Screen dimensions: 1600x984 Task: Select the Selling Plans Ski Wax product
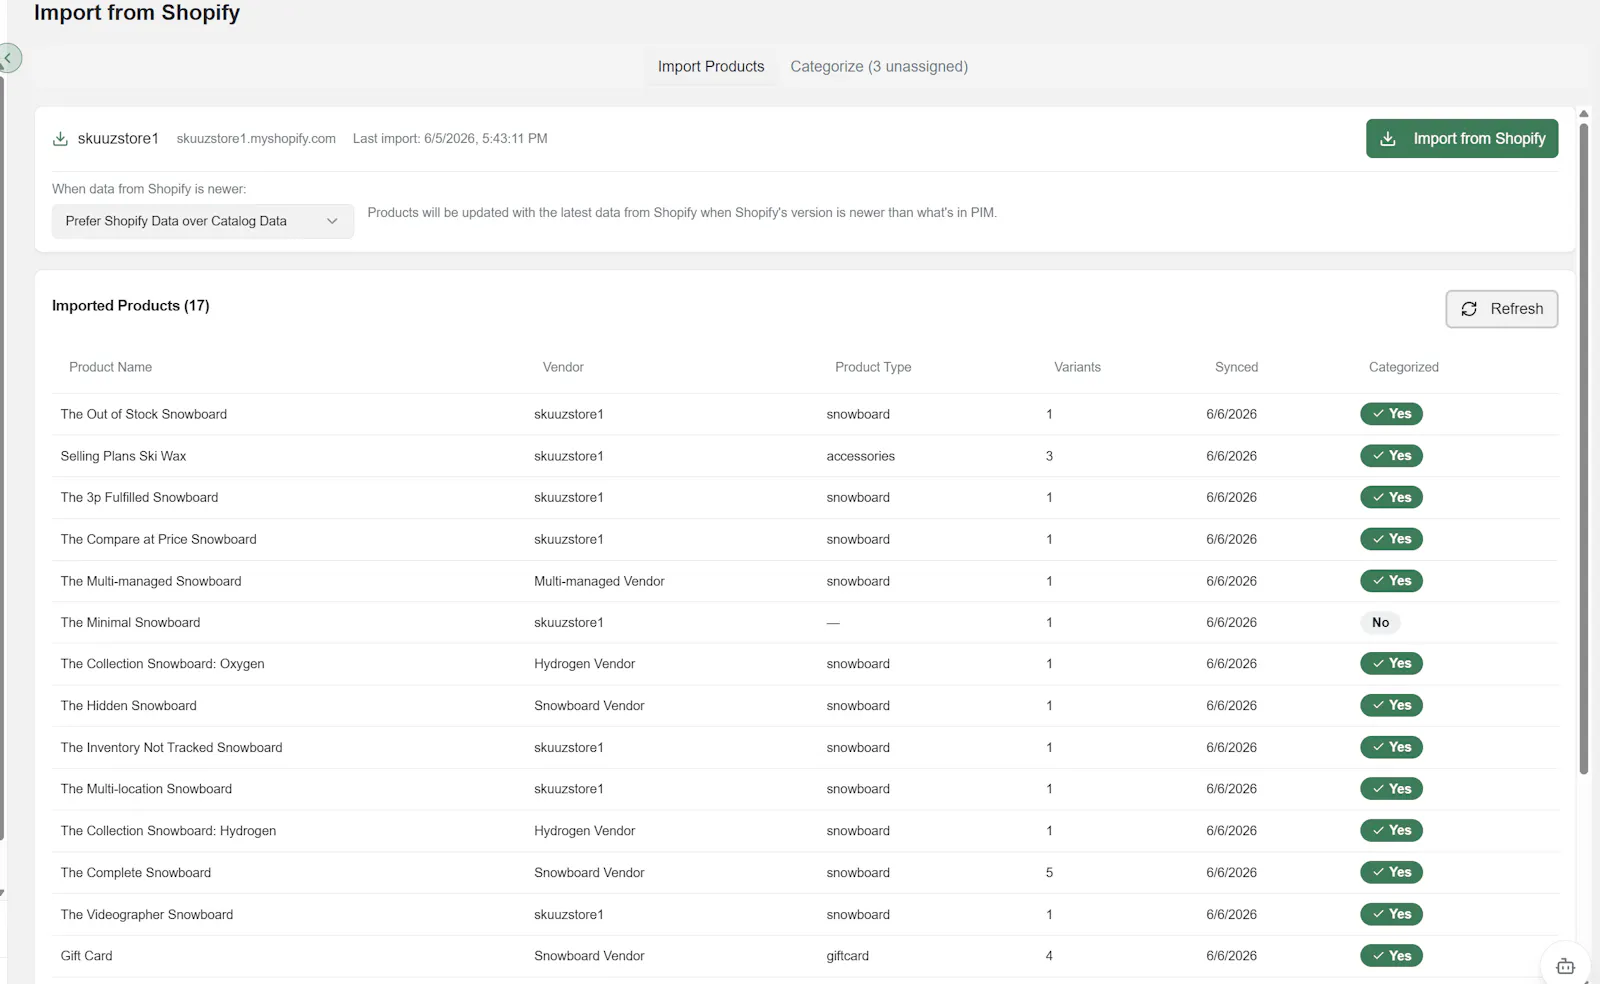click(x=123, y=456)
